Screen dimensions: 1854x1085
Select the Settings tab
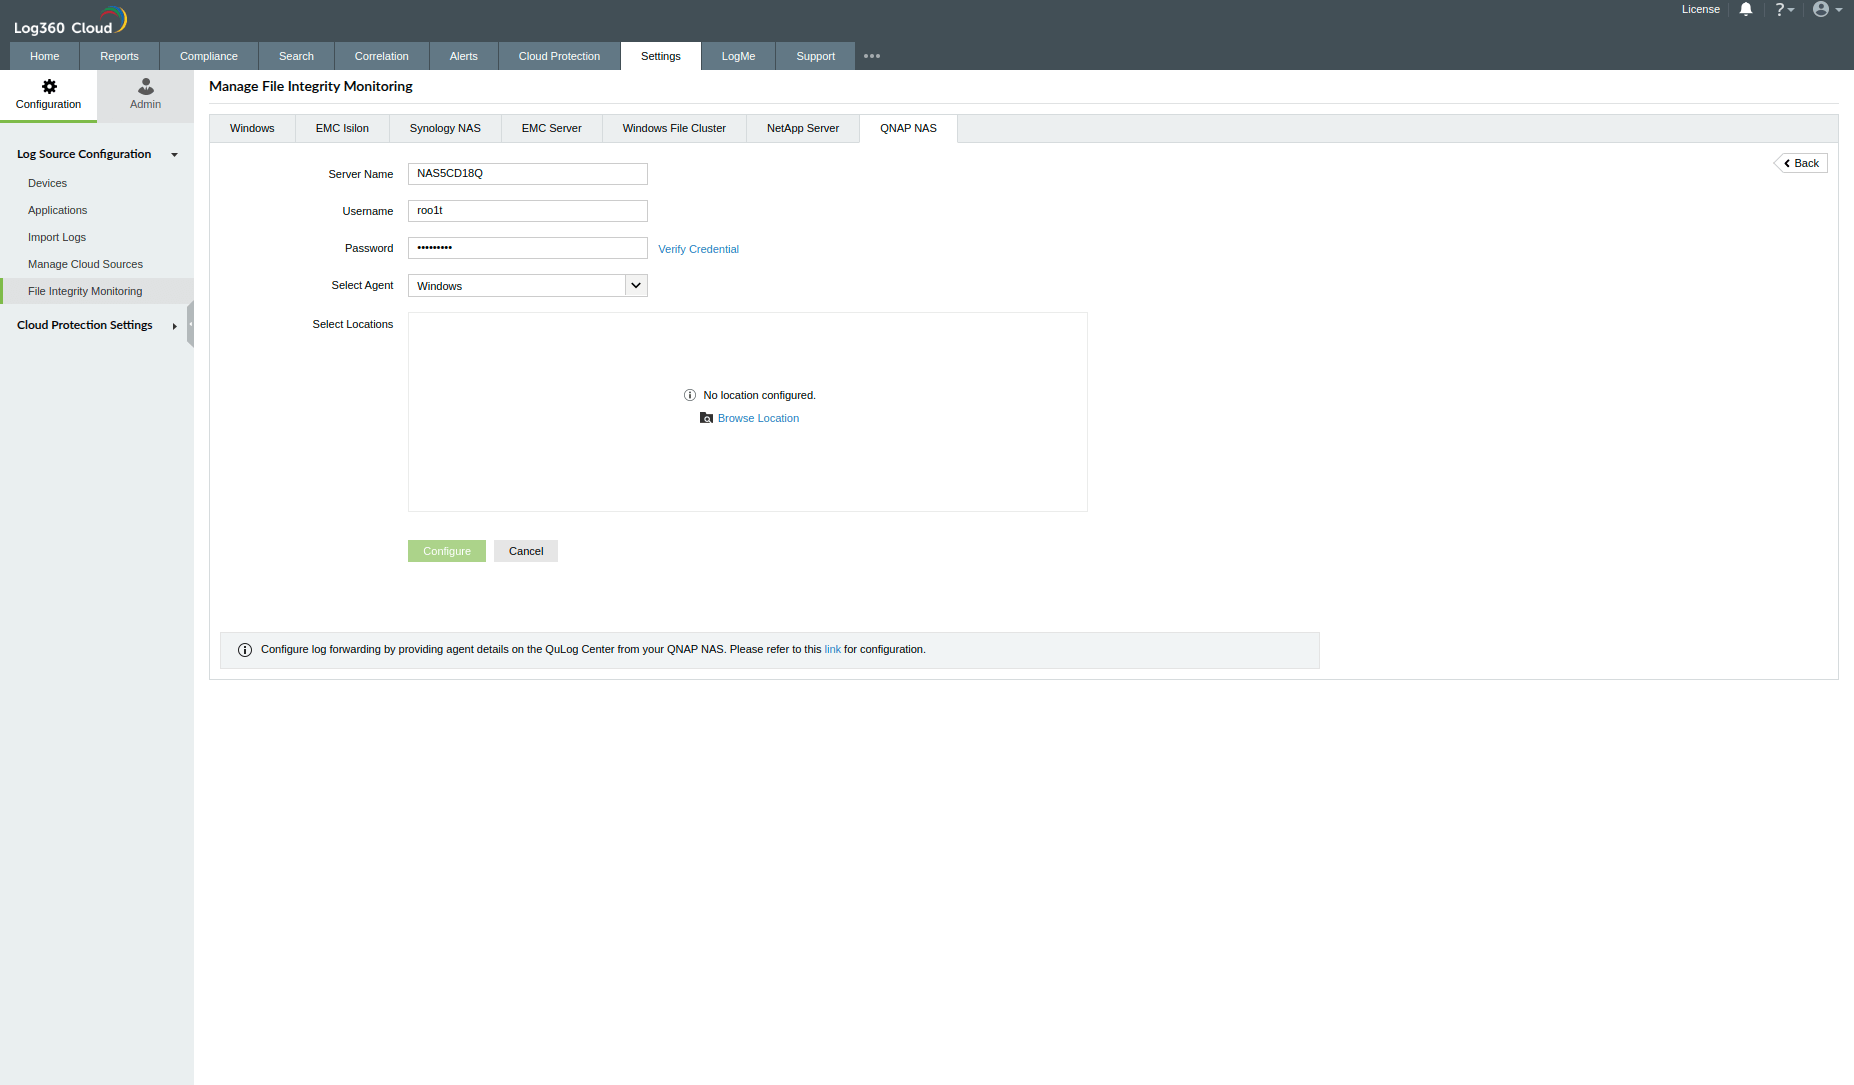pos(661,56)
